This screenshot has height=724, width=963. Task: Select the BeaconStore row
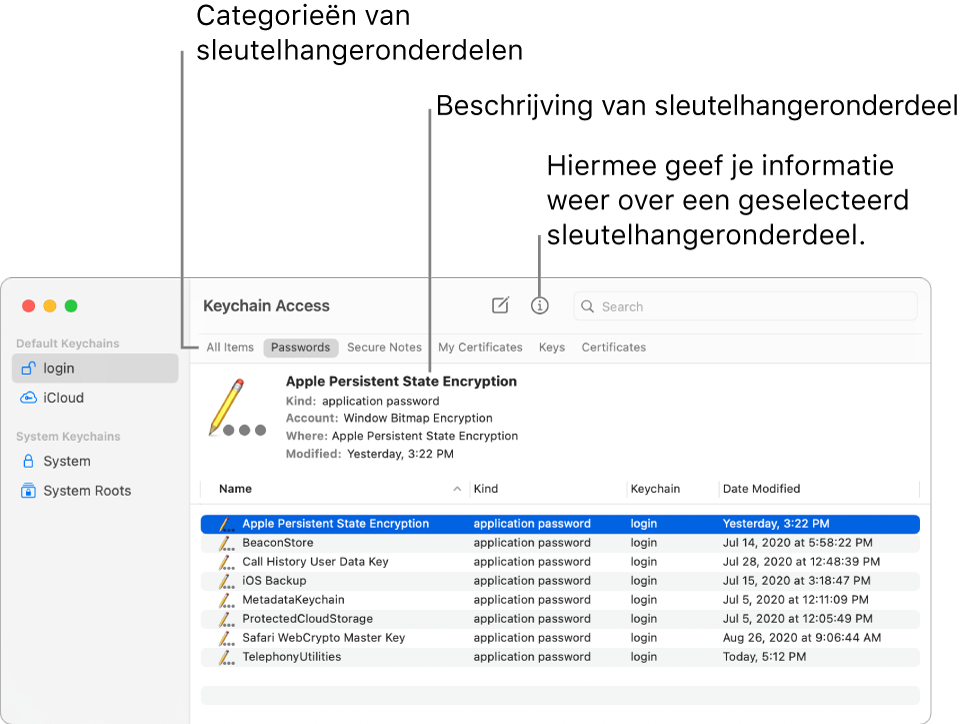tap(560, 543)
